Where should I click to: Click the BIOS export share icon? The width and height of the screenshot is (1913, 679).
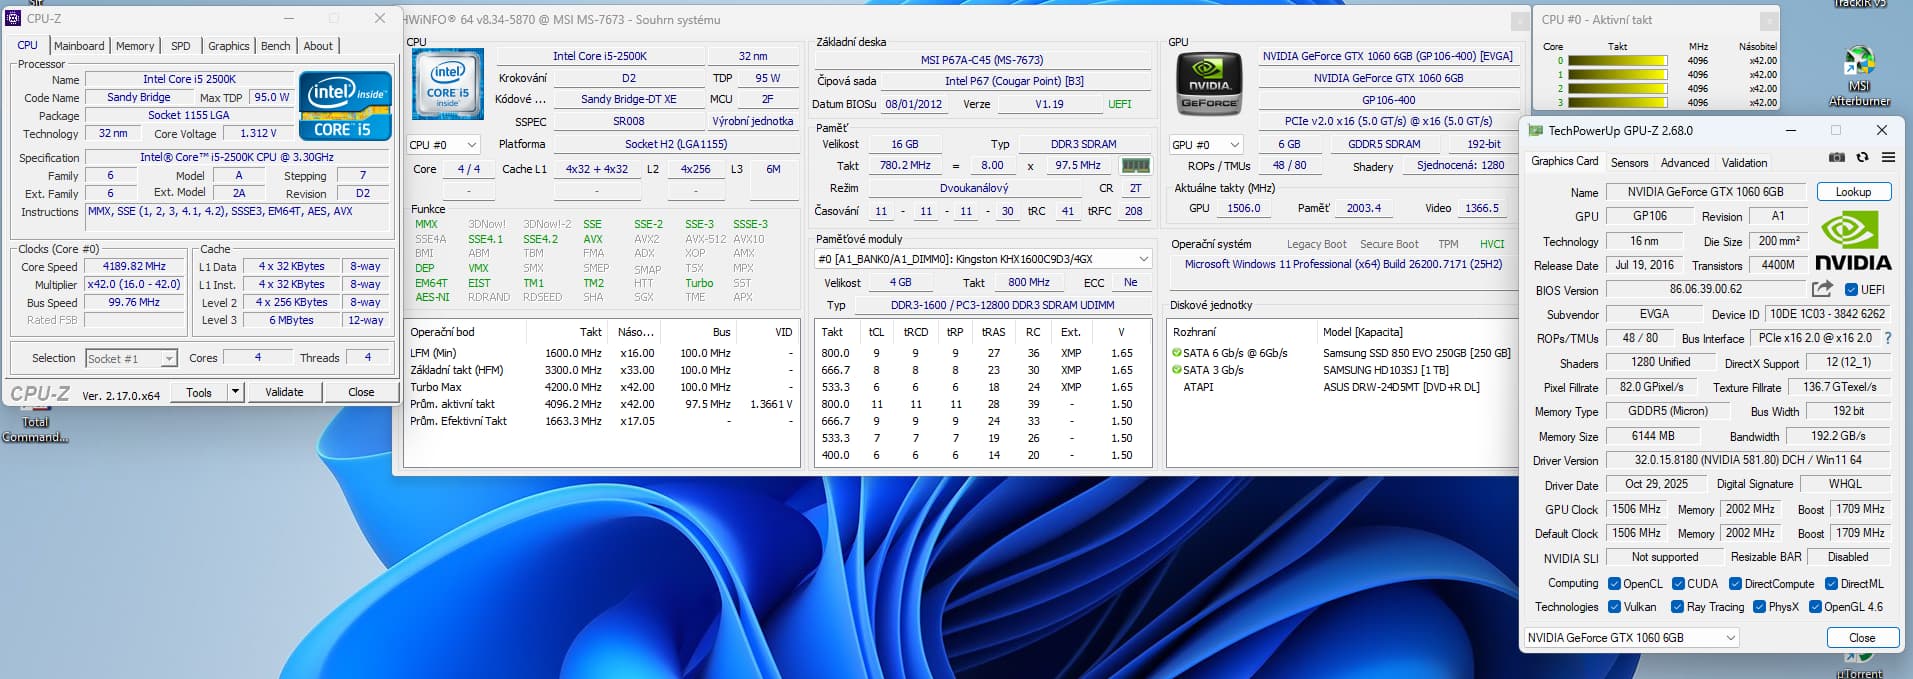pos(1822,289)
